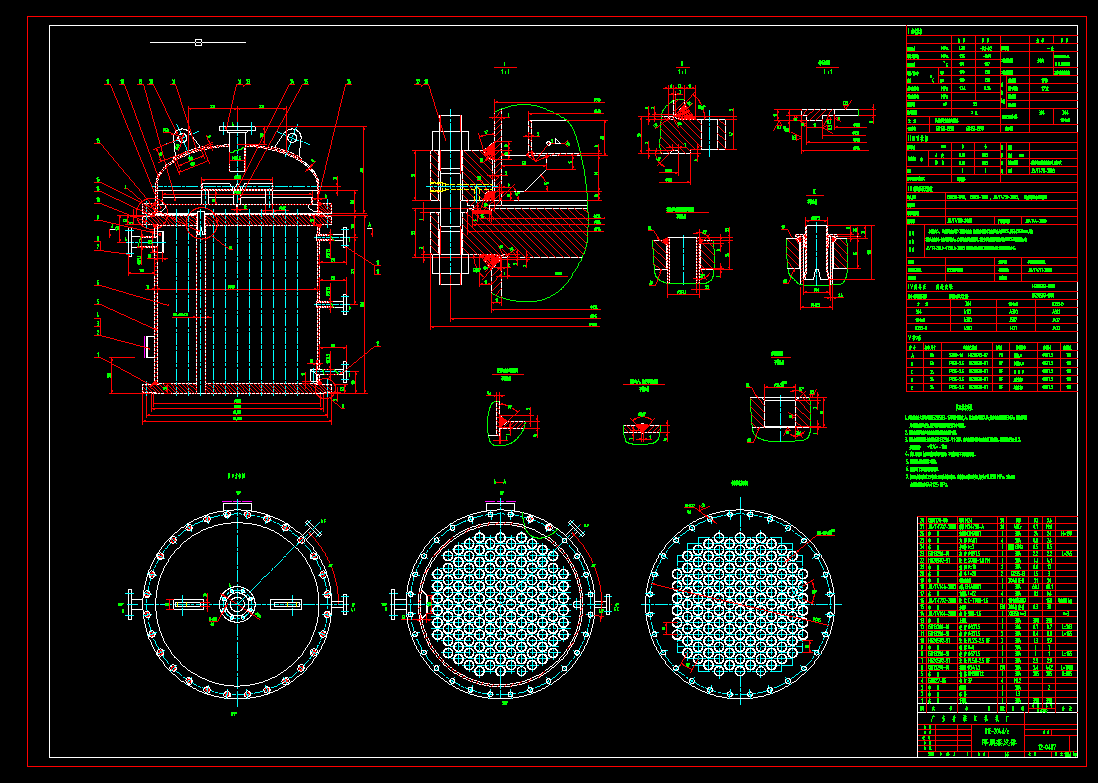Click the technical requirements notes paragraph
The image size is (1098, 783).
965,447
